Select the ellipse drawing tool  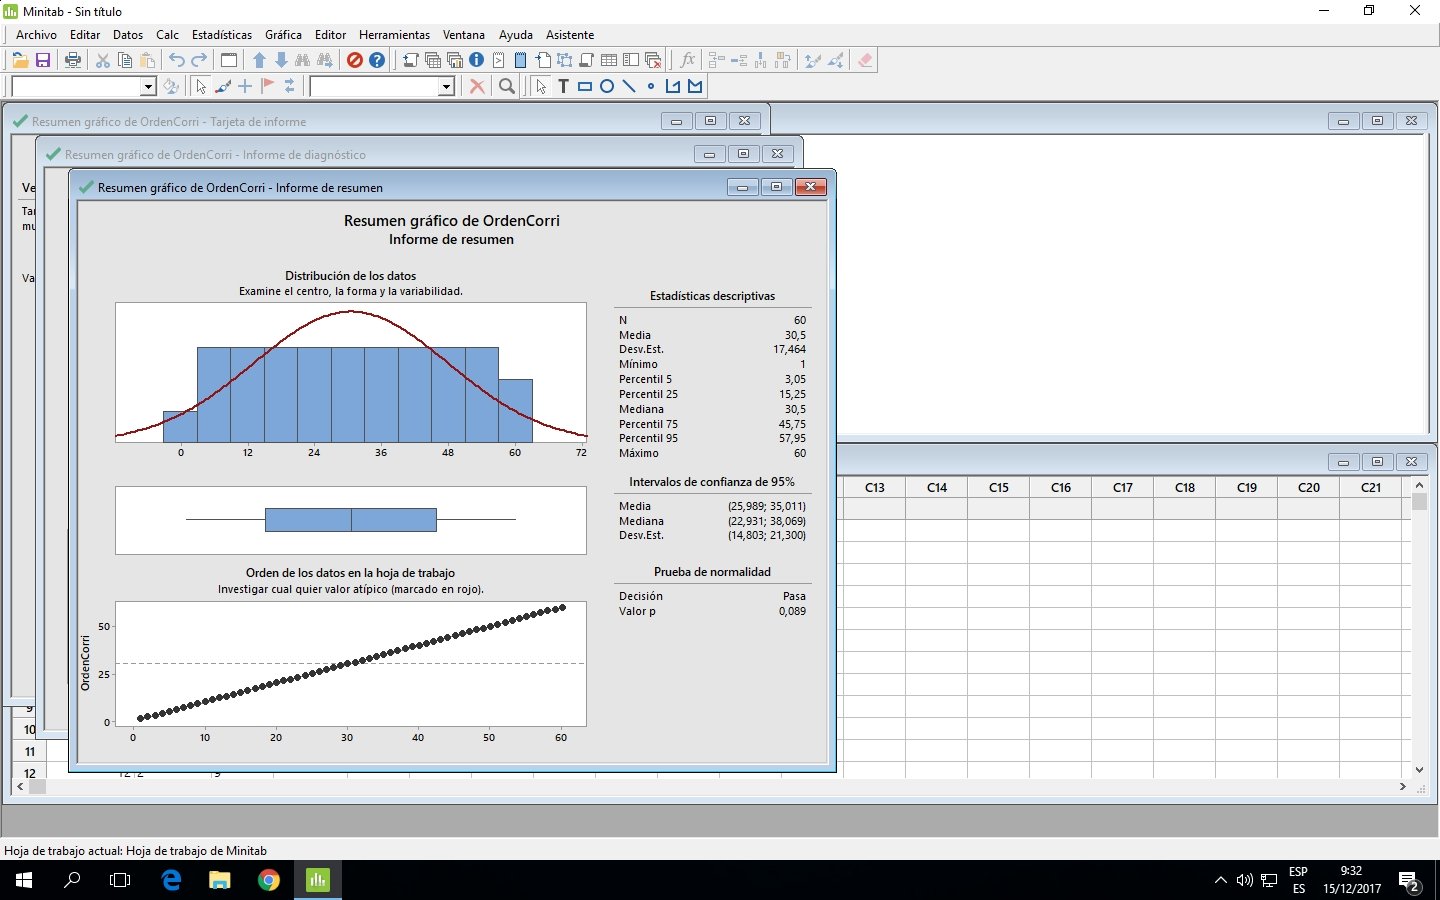pos(607,87)
